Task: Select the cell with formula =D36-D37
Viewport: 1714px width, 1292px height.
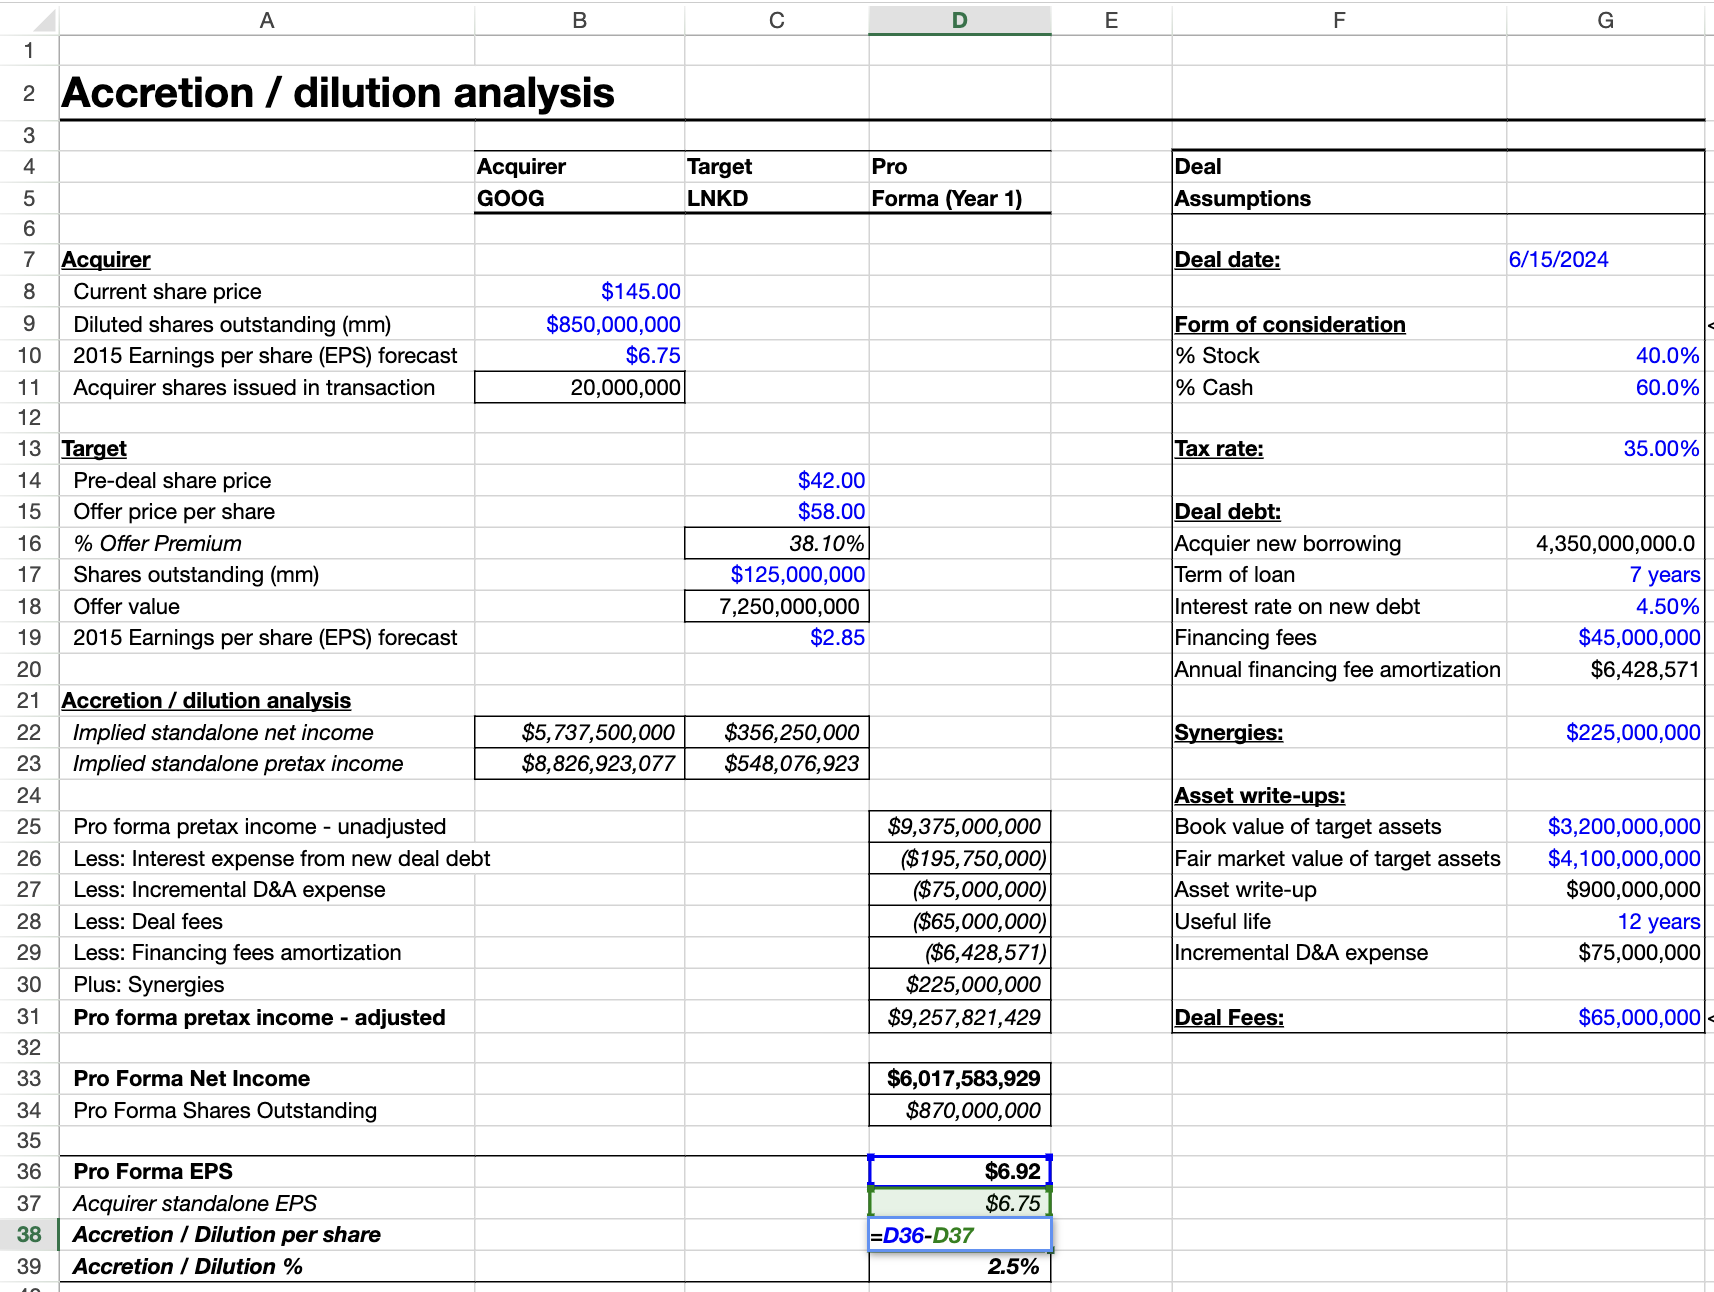Action: [x=959, y=1234]
